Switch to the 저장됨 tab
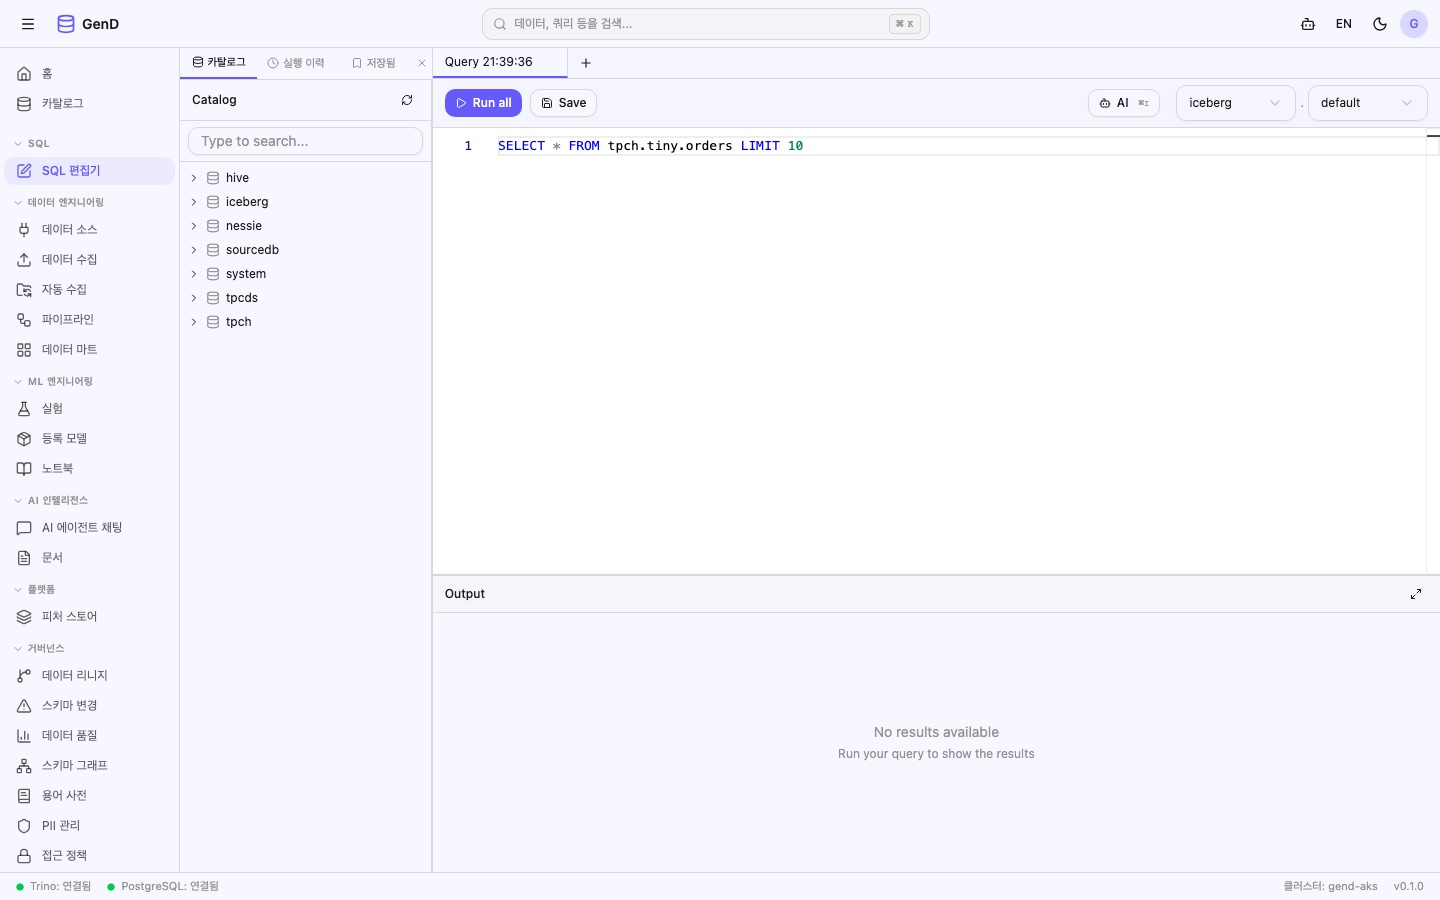 [x=374, y=63]
